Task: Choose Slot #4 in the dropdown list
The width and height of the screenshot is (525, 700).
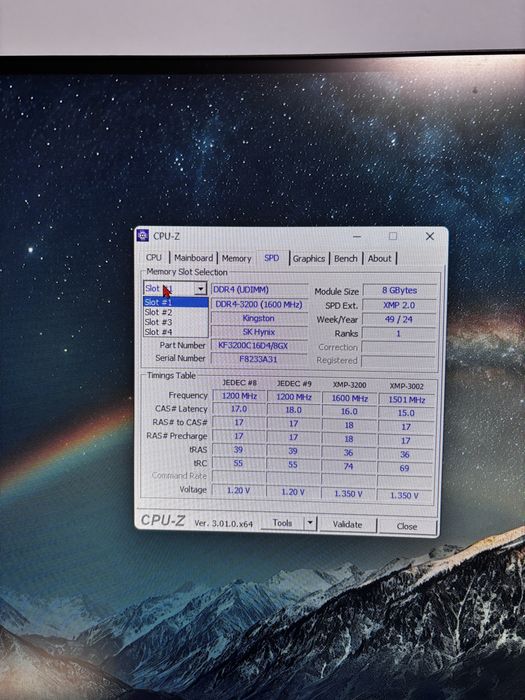Action: (175, 332)
